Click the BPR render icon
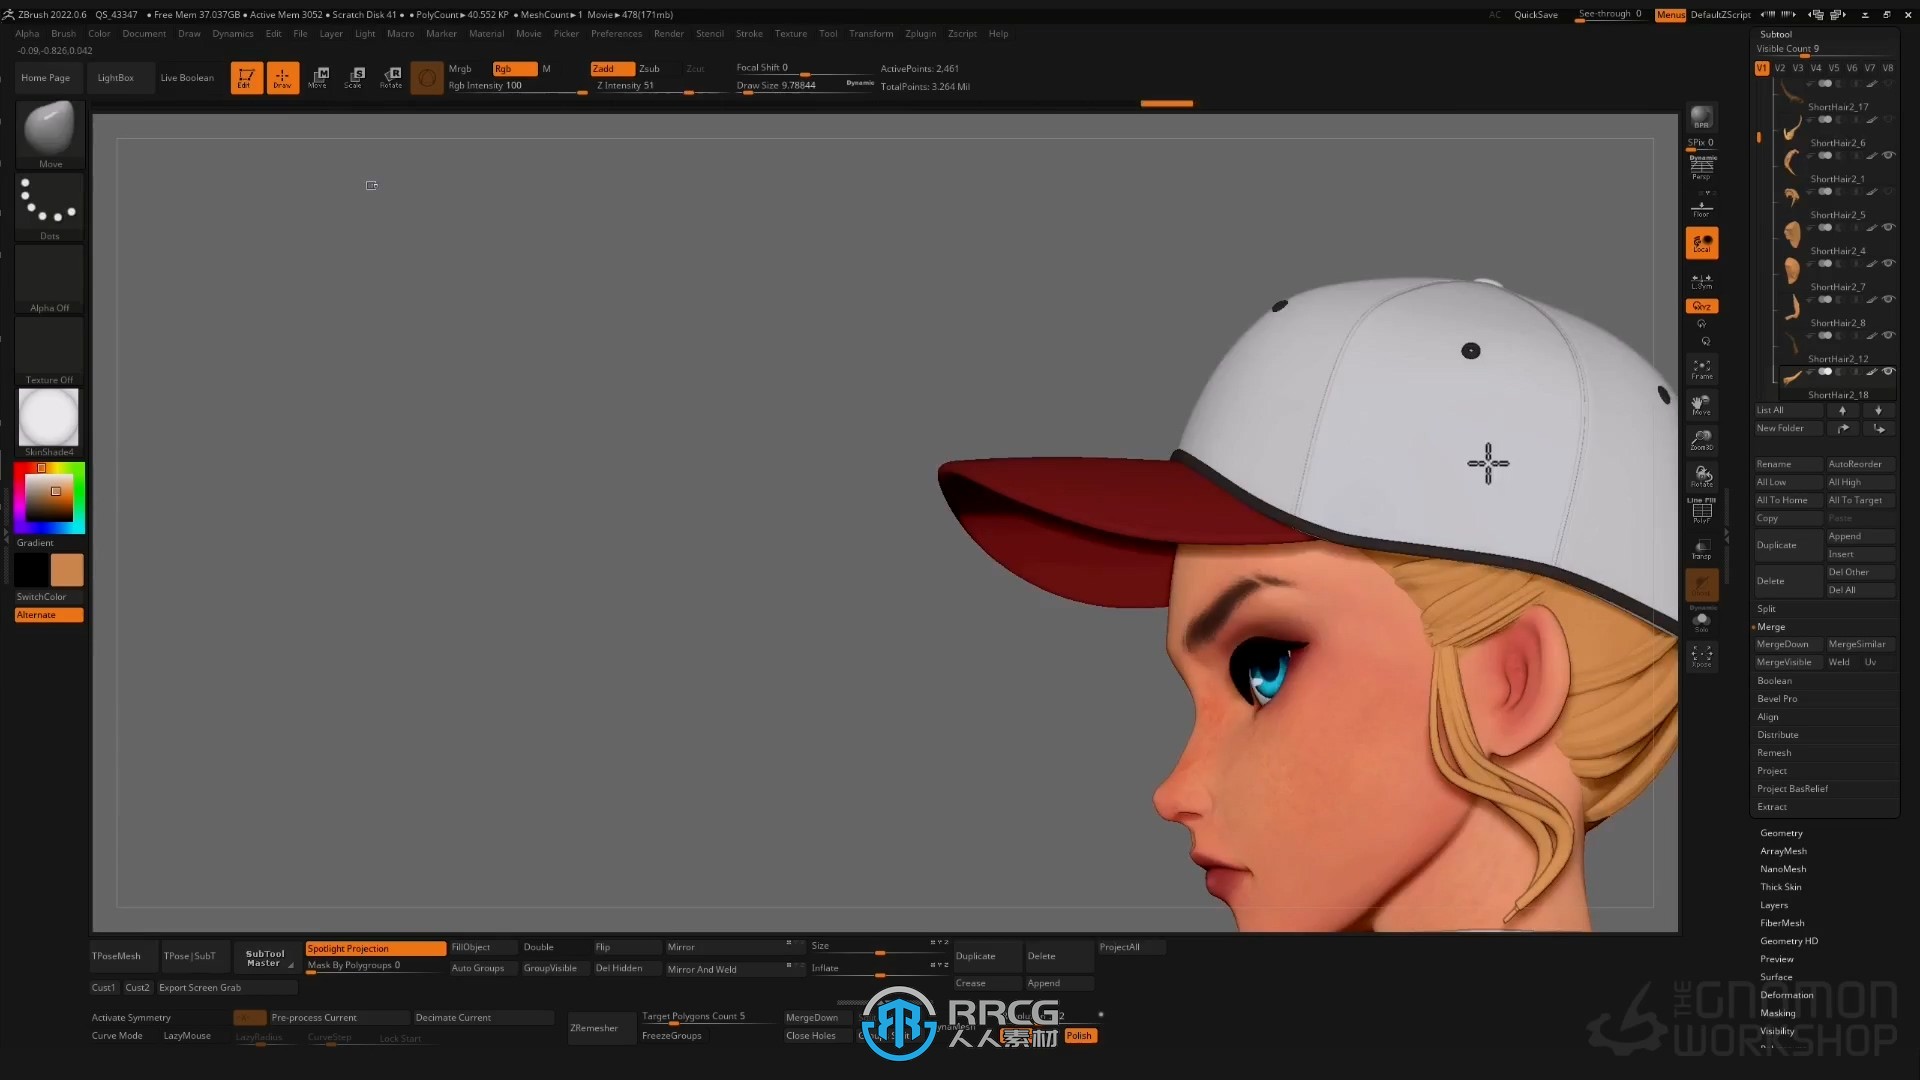The width and height of the screenshot is (1920, 1080). [x=1701, y=117]
